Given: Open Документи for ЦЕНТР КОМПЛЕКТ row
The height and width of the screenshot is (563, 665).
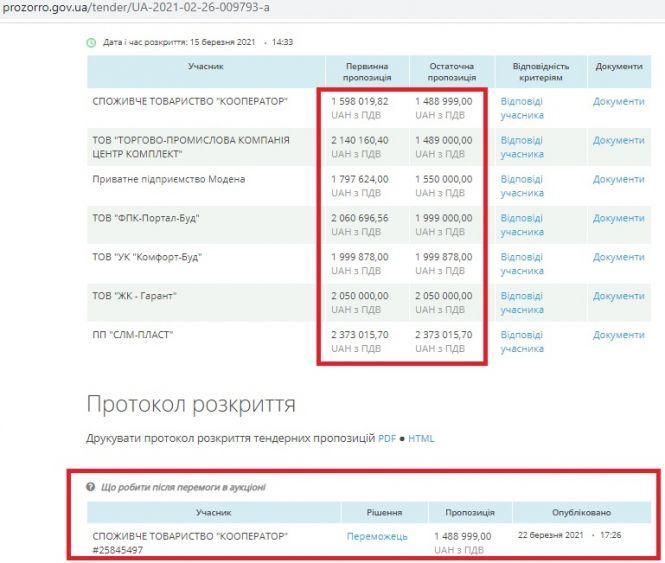Looking at the screenshot, I should (618, 140).
